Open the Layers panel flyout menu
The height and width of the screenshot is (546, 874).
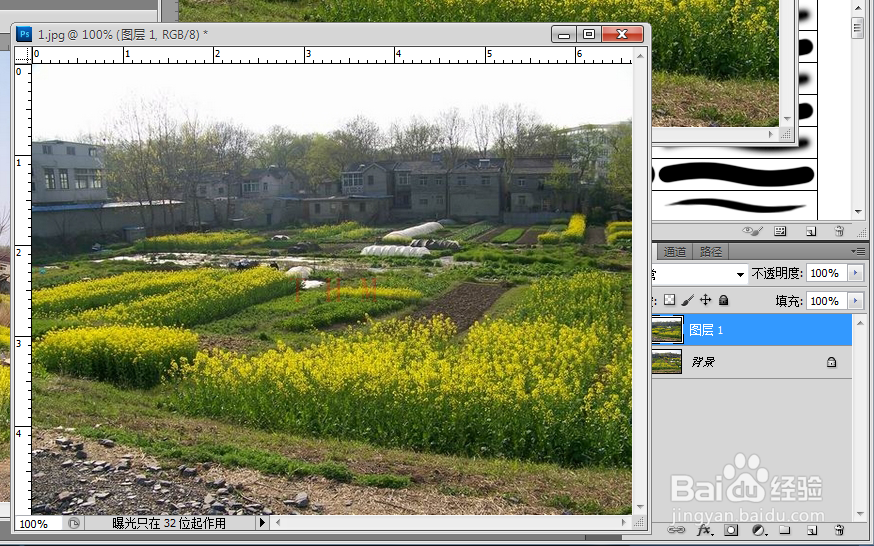(859, 251)
